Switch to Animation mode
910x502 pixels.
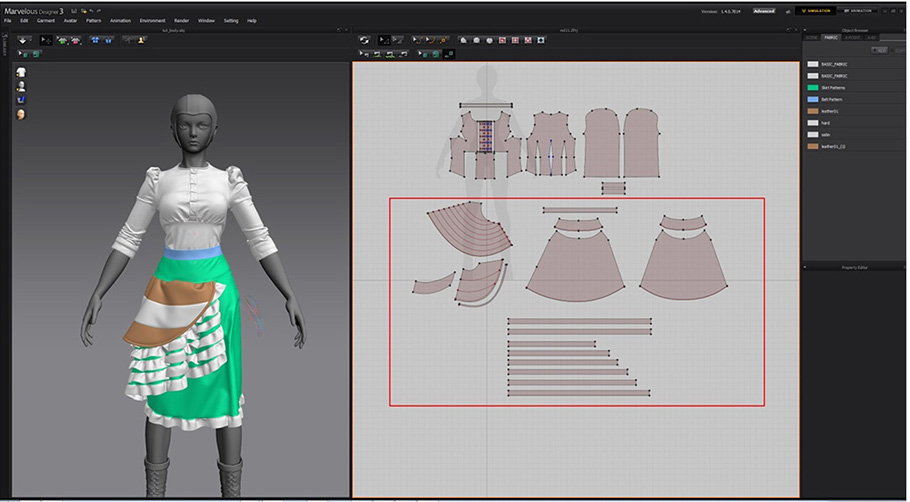[x=858, y=11]
